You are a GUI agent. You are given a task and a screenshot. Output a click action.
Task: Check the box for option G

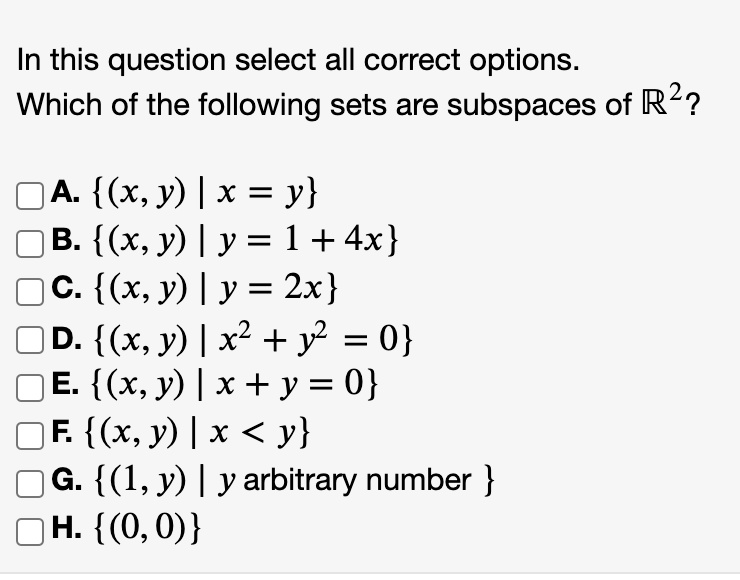(28, 481)
